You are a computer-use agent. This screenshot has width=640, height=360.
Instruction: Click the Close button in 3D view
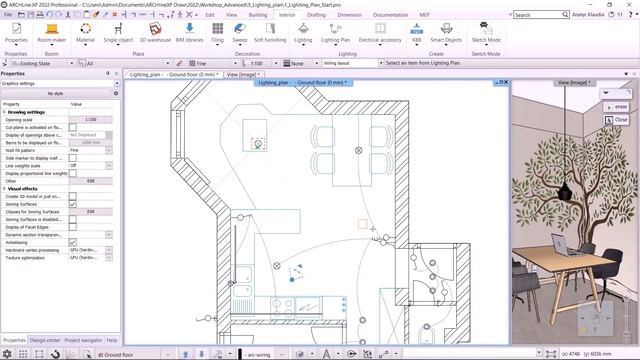(x=616, y=120)
